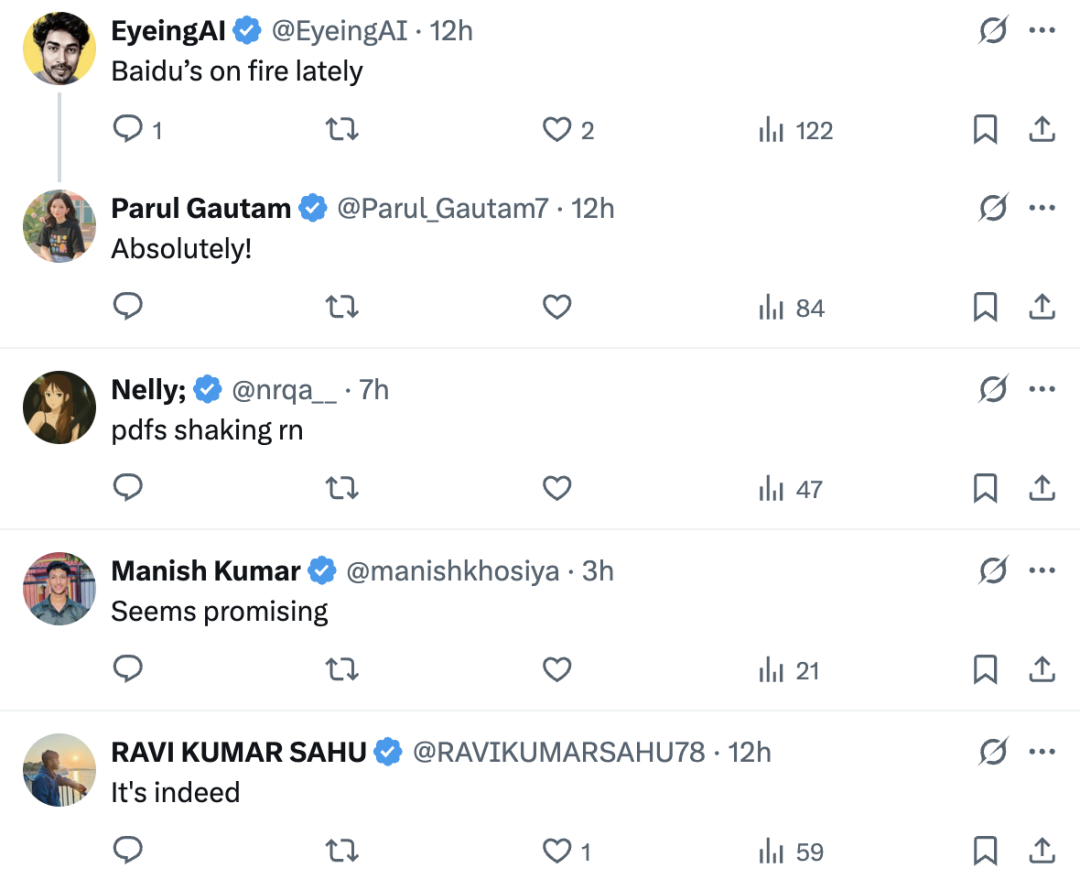
Task: Bookmark RAVI KUMAR SAHU's tweet
Action: pos(985,850)
